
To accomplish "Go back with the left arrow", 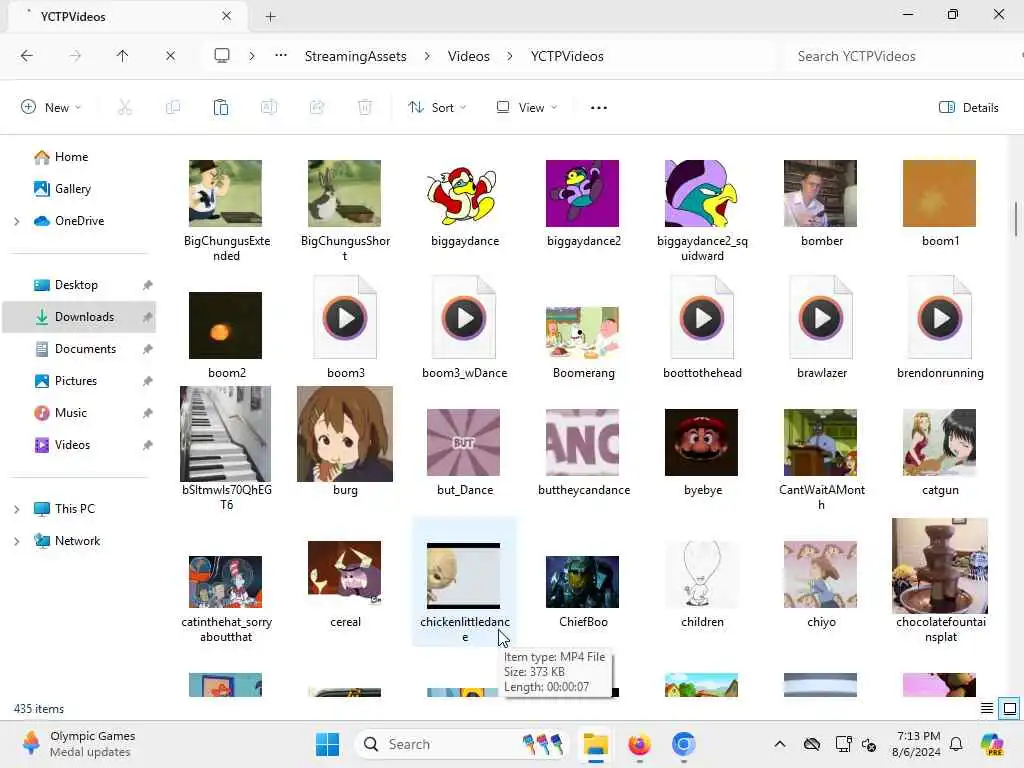I will (27, 56).
